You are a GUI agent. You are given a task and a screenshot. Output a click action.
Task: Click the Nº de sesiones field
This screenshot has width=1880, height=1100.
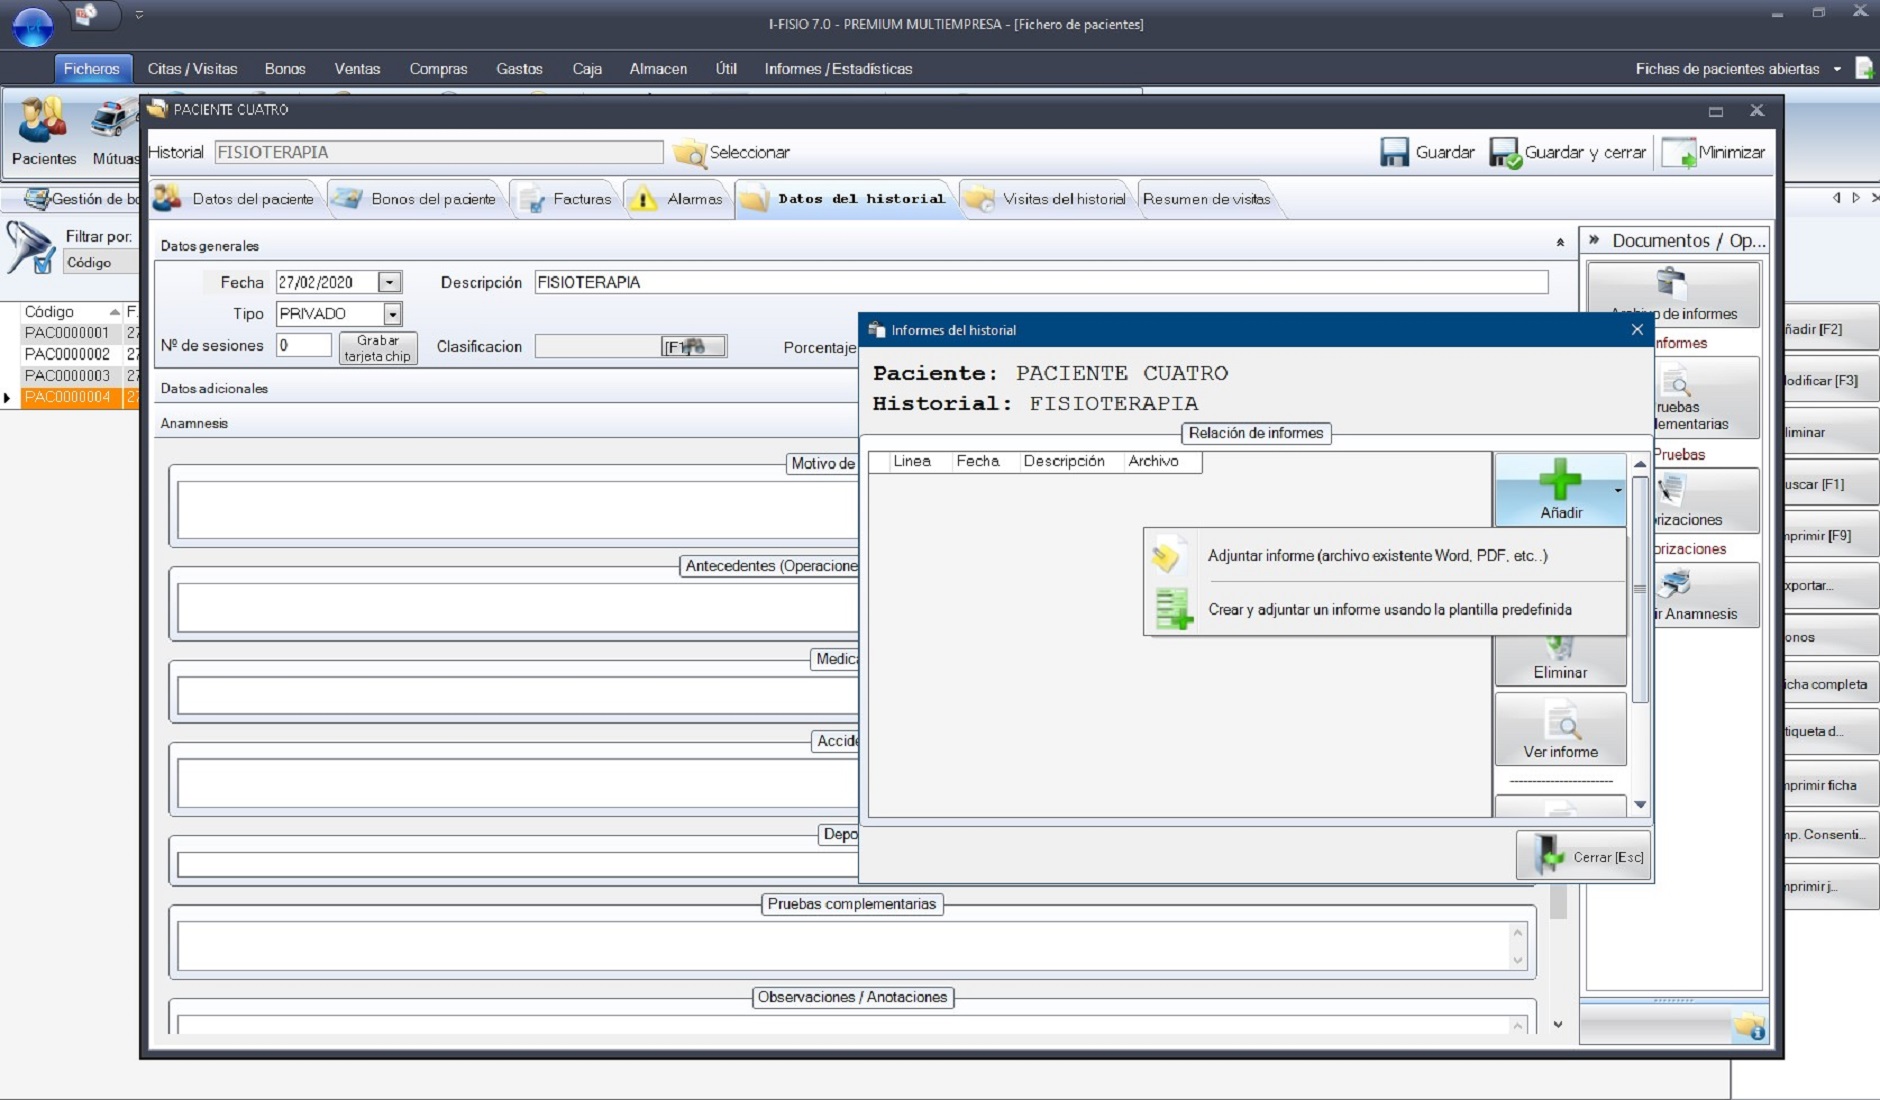(303, 345)
